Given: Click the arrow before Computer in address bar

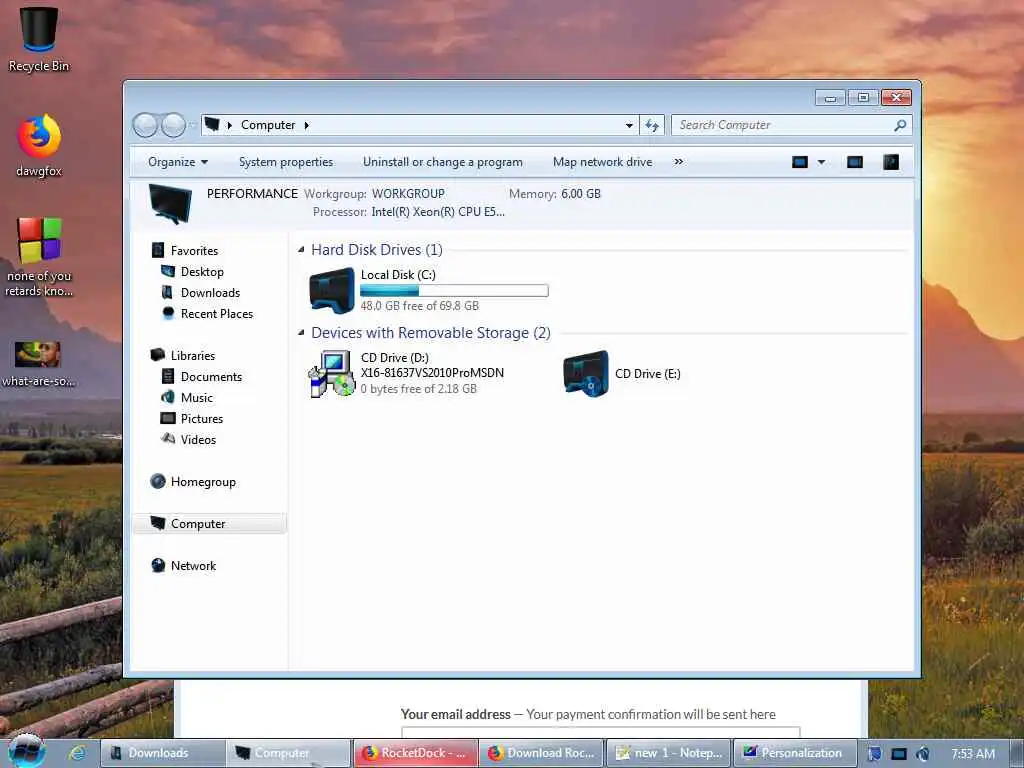Looking at the screenshot, I should 230,125.
